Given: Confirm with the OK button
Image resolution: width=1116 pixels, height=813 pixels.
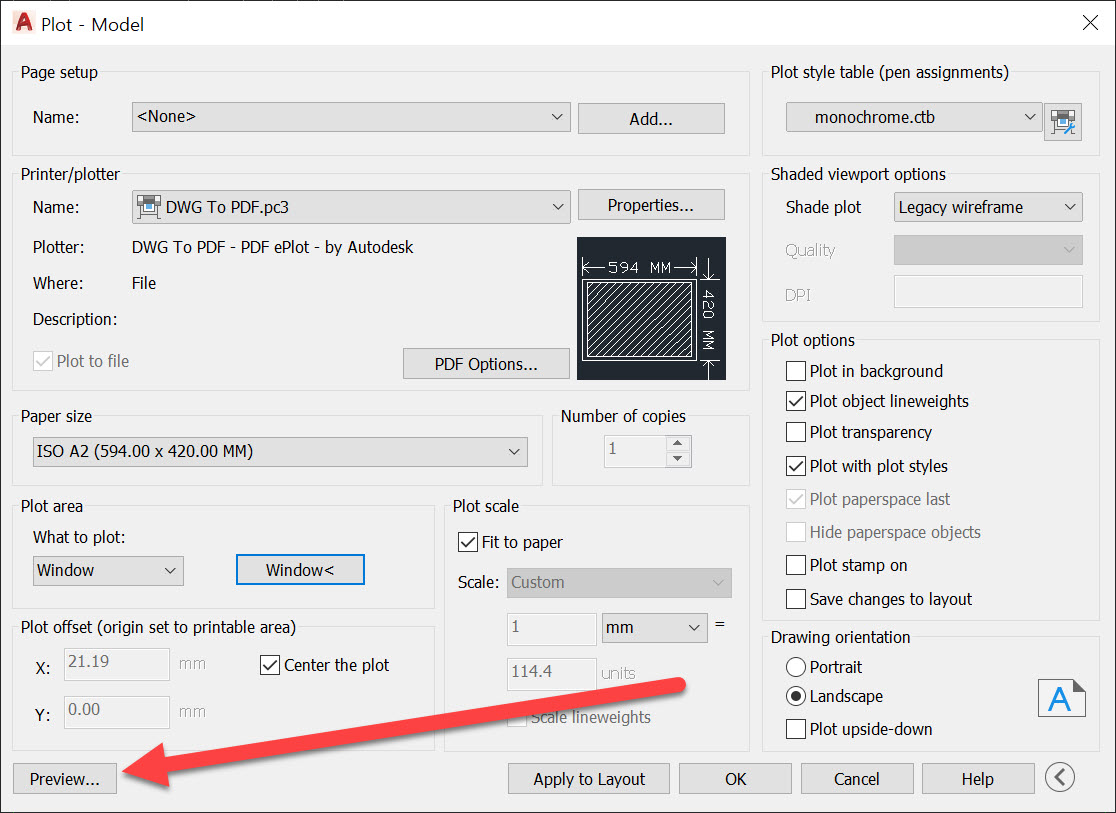Looking at the screenshot, I should click(735, 779).
